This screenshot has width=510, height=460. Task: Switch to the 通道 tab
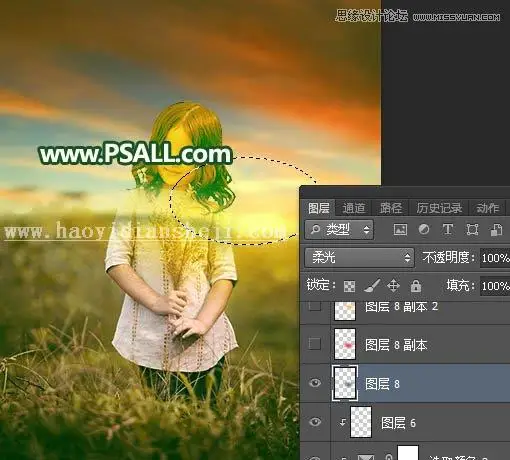tap(354, 208)
